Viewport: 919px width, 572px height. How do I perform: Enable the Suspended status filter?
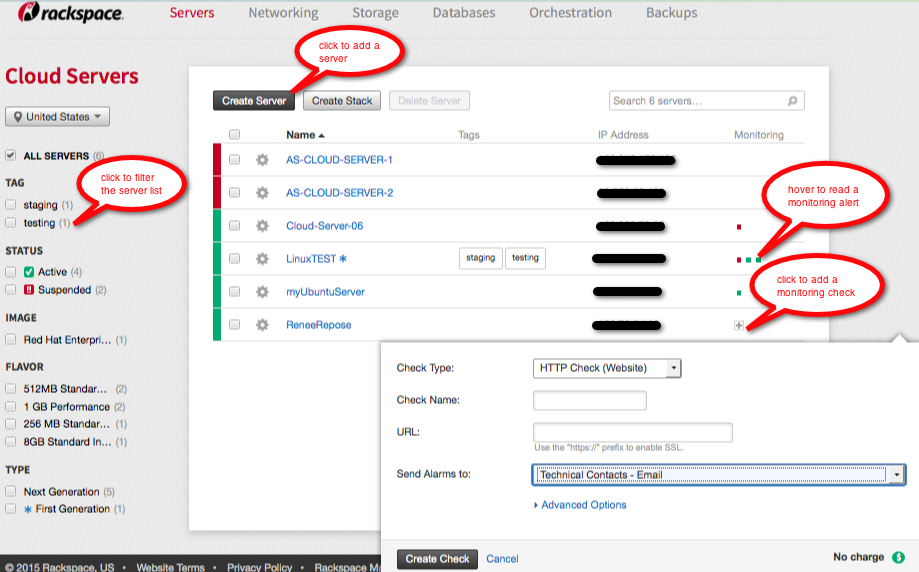11,290
